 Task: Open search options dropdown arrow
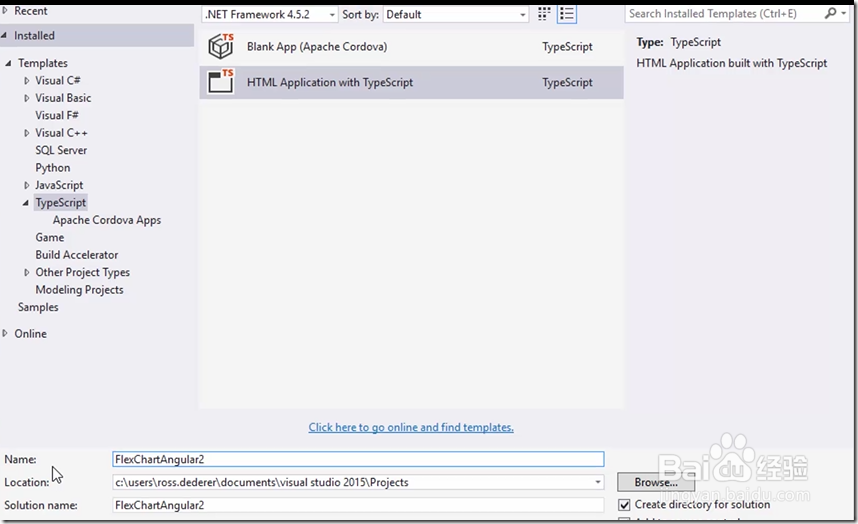coord(844,13)
